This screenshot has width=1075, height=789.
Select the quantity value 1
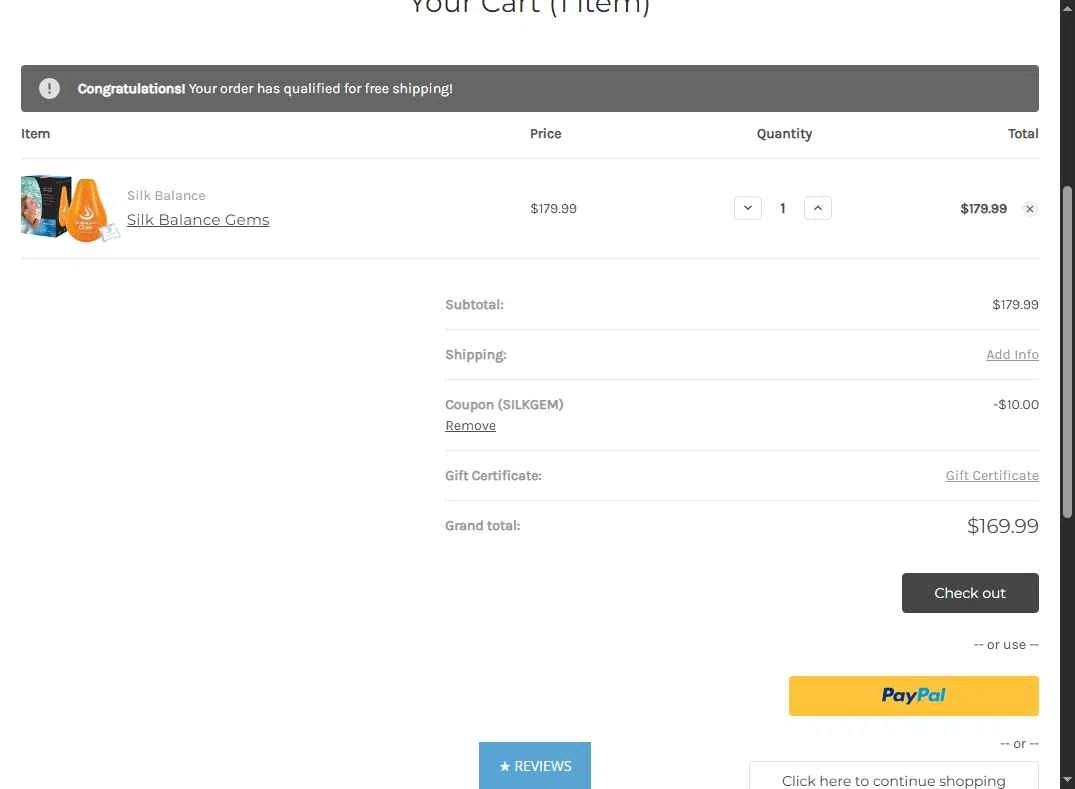pos(782,208)
